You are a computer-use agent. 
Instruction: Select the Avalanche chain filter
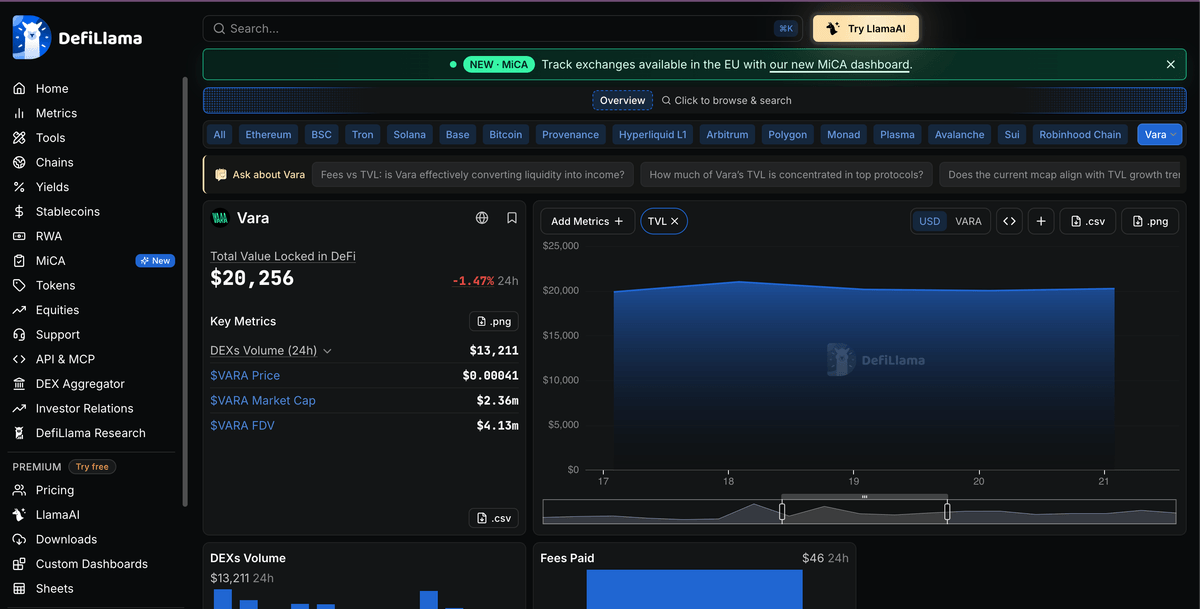[x=959, y=134]
